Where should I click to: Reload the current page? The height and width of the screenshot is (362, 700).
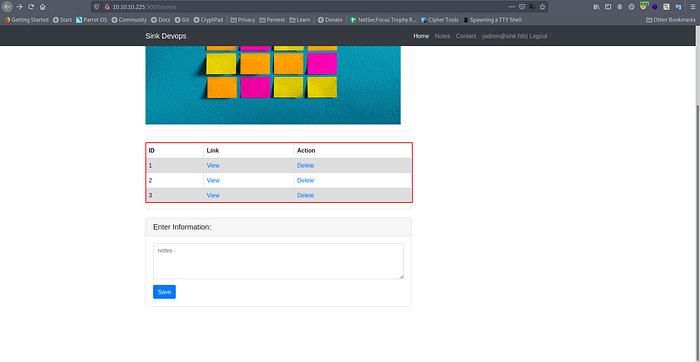(x=31, y=7)
